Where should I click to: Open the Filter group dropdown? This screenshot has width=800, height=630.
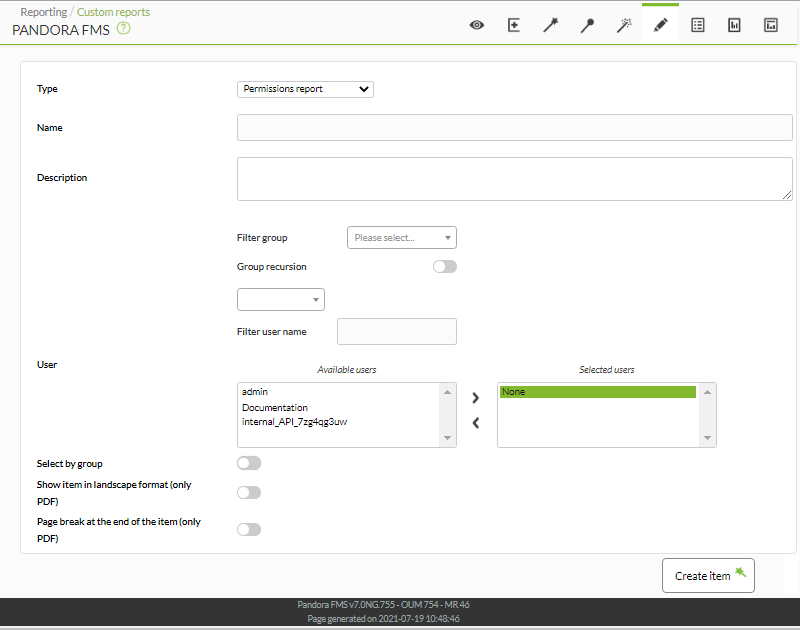[402, 238]
